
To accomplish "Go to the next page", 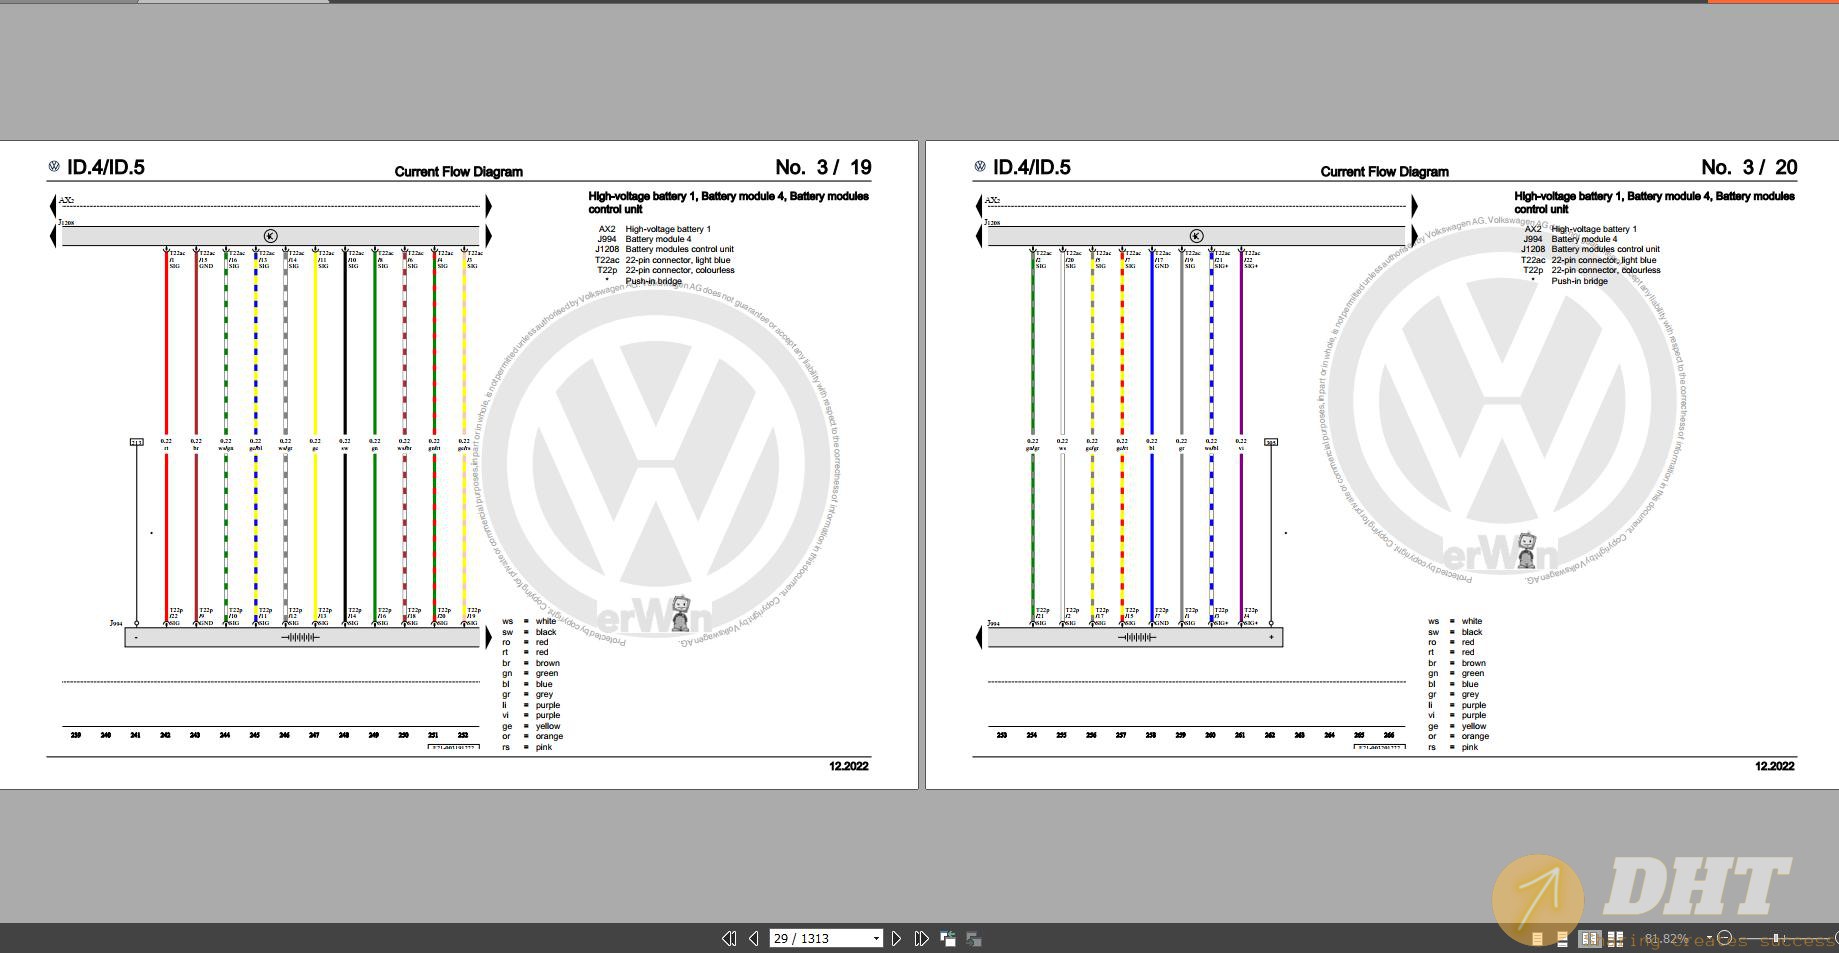I will (896, 938).
